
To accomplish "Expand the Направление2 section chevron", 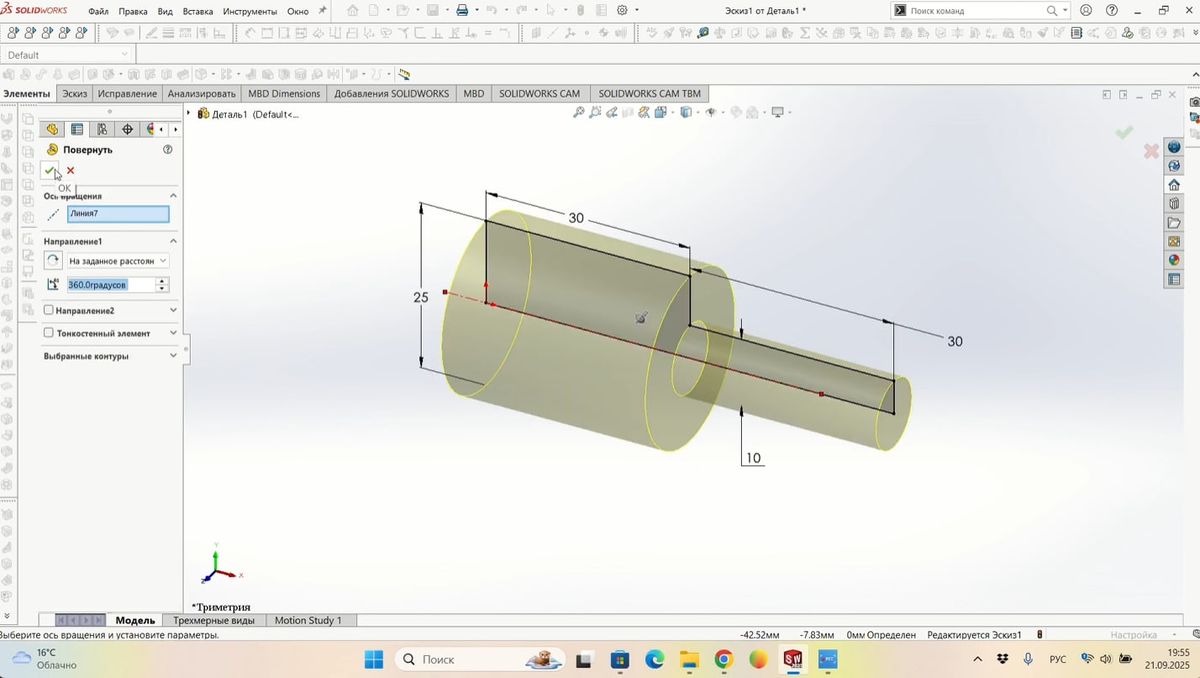I will (173, 310).
